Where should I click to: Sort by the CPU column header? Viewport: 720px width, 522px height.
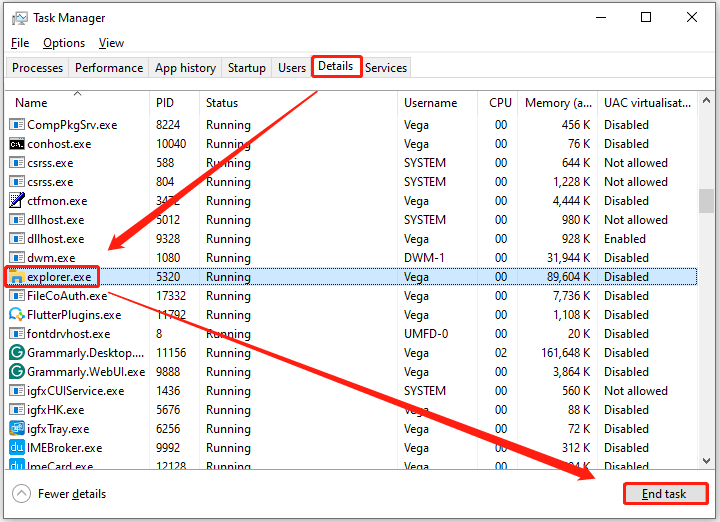[x=498, y=103]
